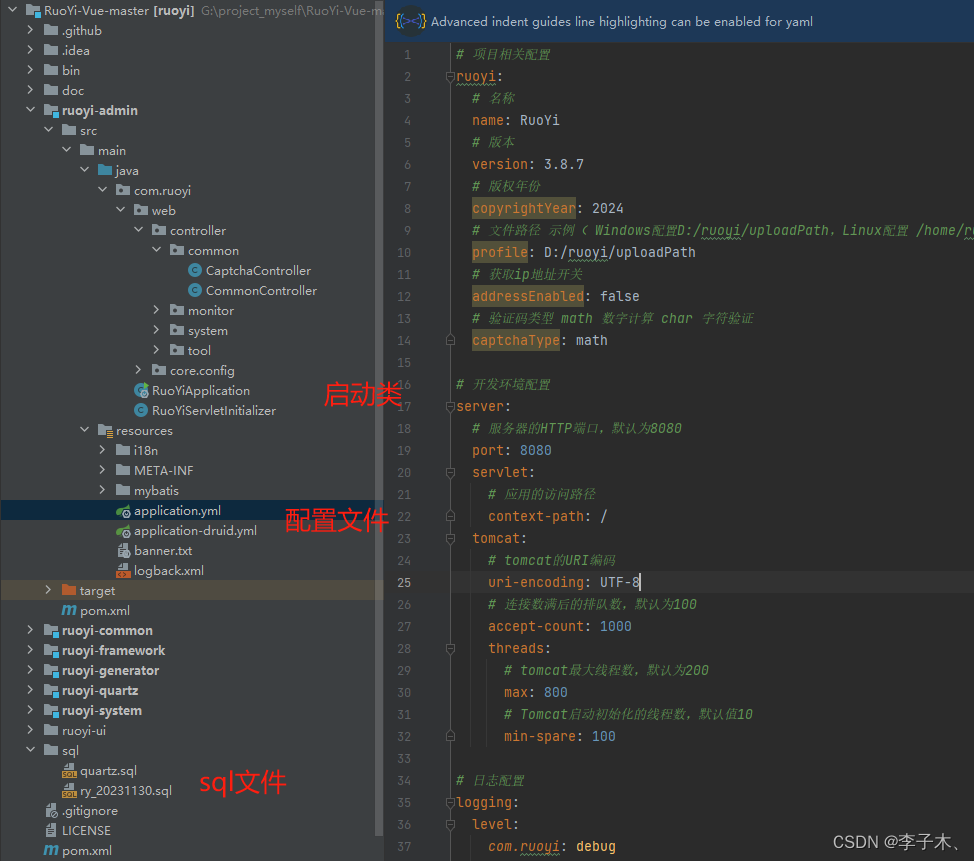Viewport: 974px width, 861px height.
Task: Select the tool package
Action: tap(199, 350)
